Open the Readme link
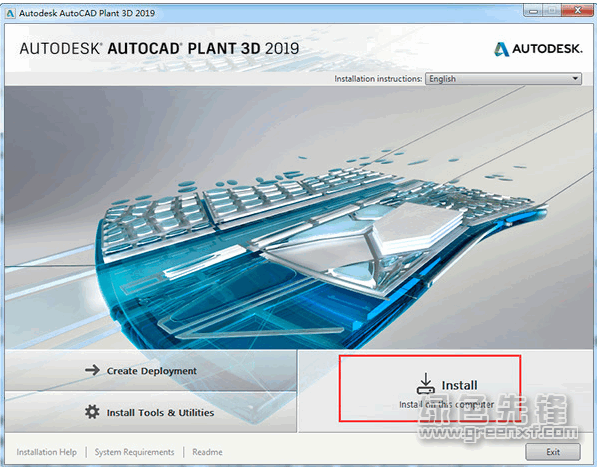 point(208,452)
